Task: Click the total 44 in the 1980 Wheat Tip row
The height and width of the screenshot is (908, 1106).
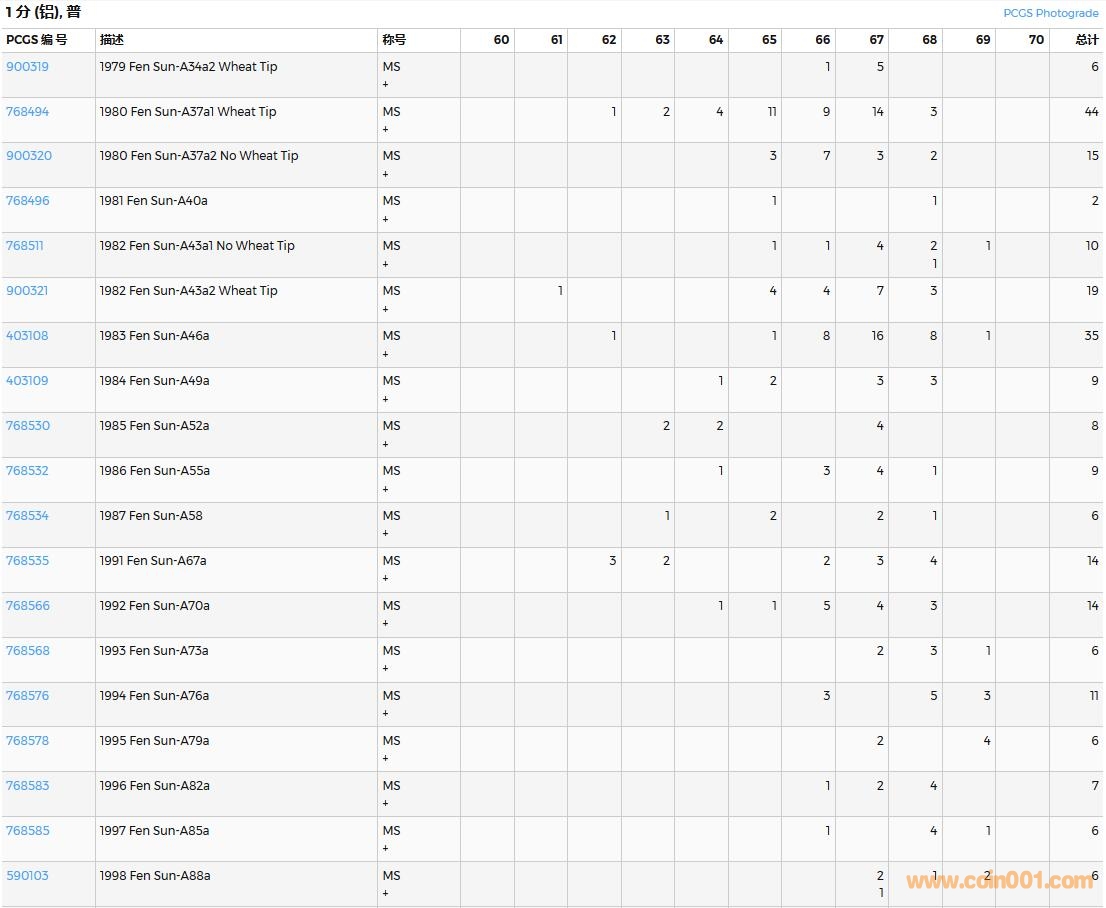Action: click(1091, 112)
